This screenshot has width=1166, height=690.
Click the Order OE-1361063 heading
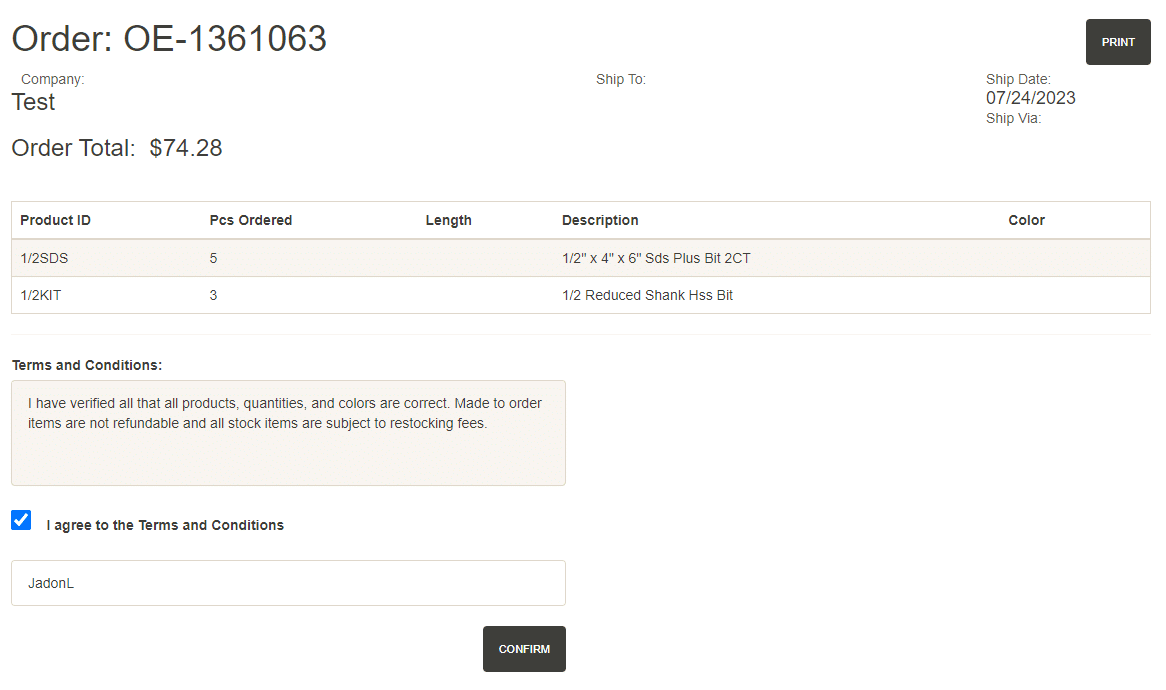[169, 39]
